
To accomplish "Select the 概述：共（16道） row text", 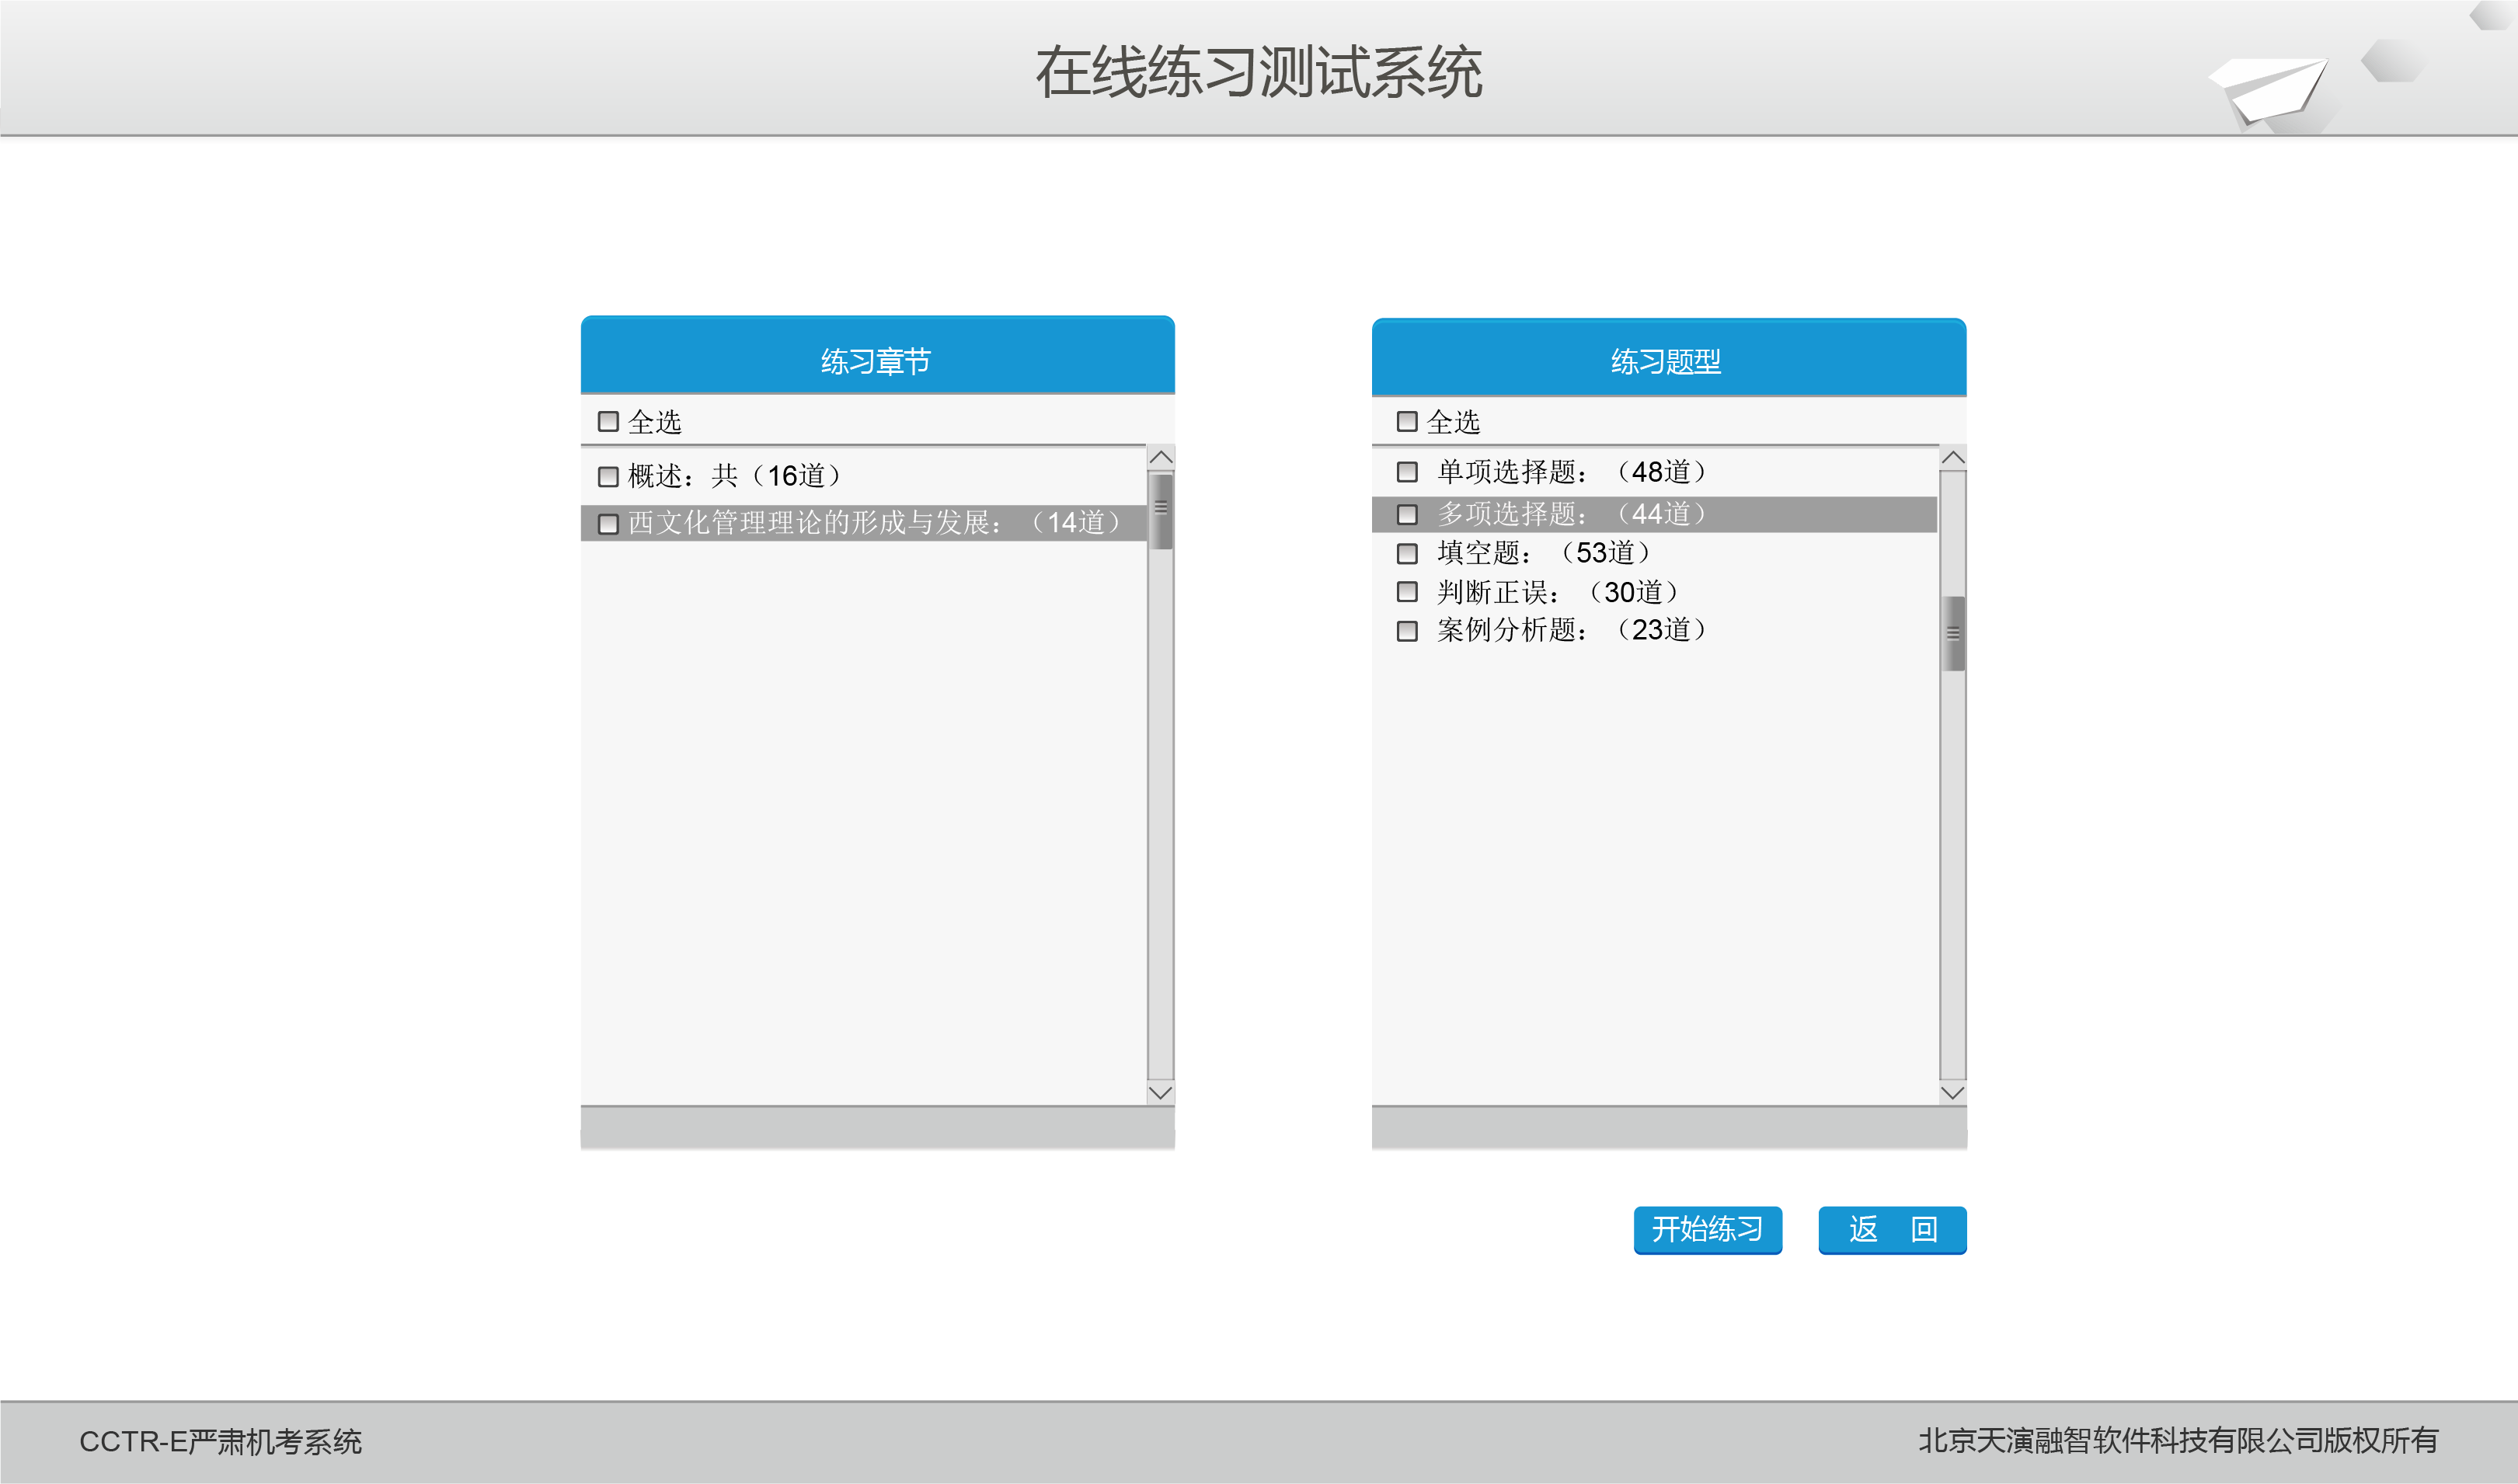I will [x=735, y=476].
